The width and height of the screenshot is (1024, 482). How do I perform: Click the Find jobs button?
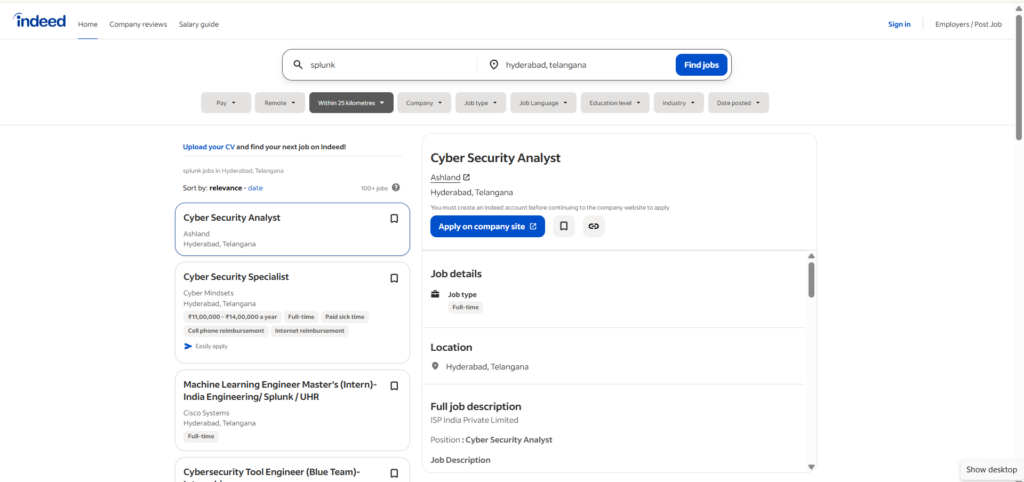tap(701, 65)
